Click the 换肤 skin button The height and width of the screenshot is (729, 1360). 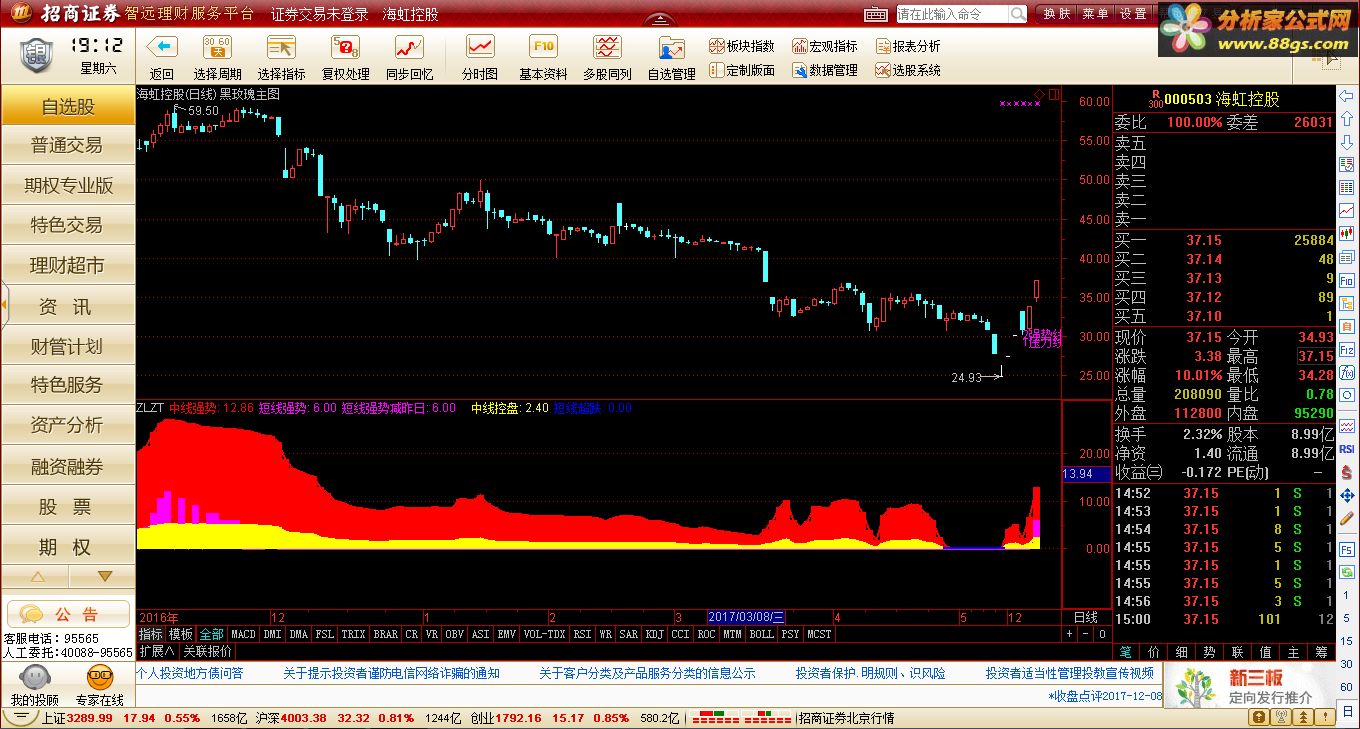point(1057,14)
